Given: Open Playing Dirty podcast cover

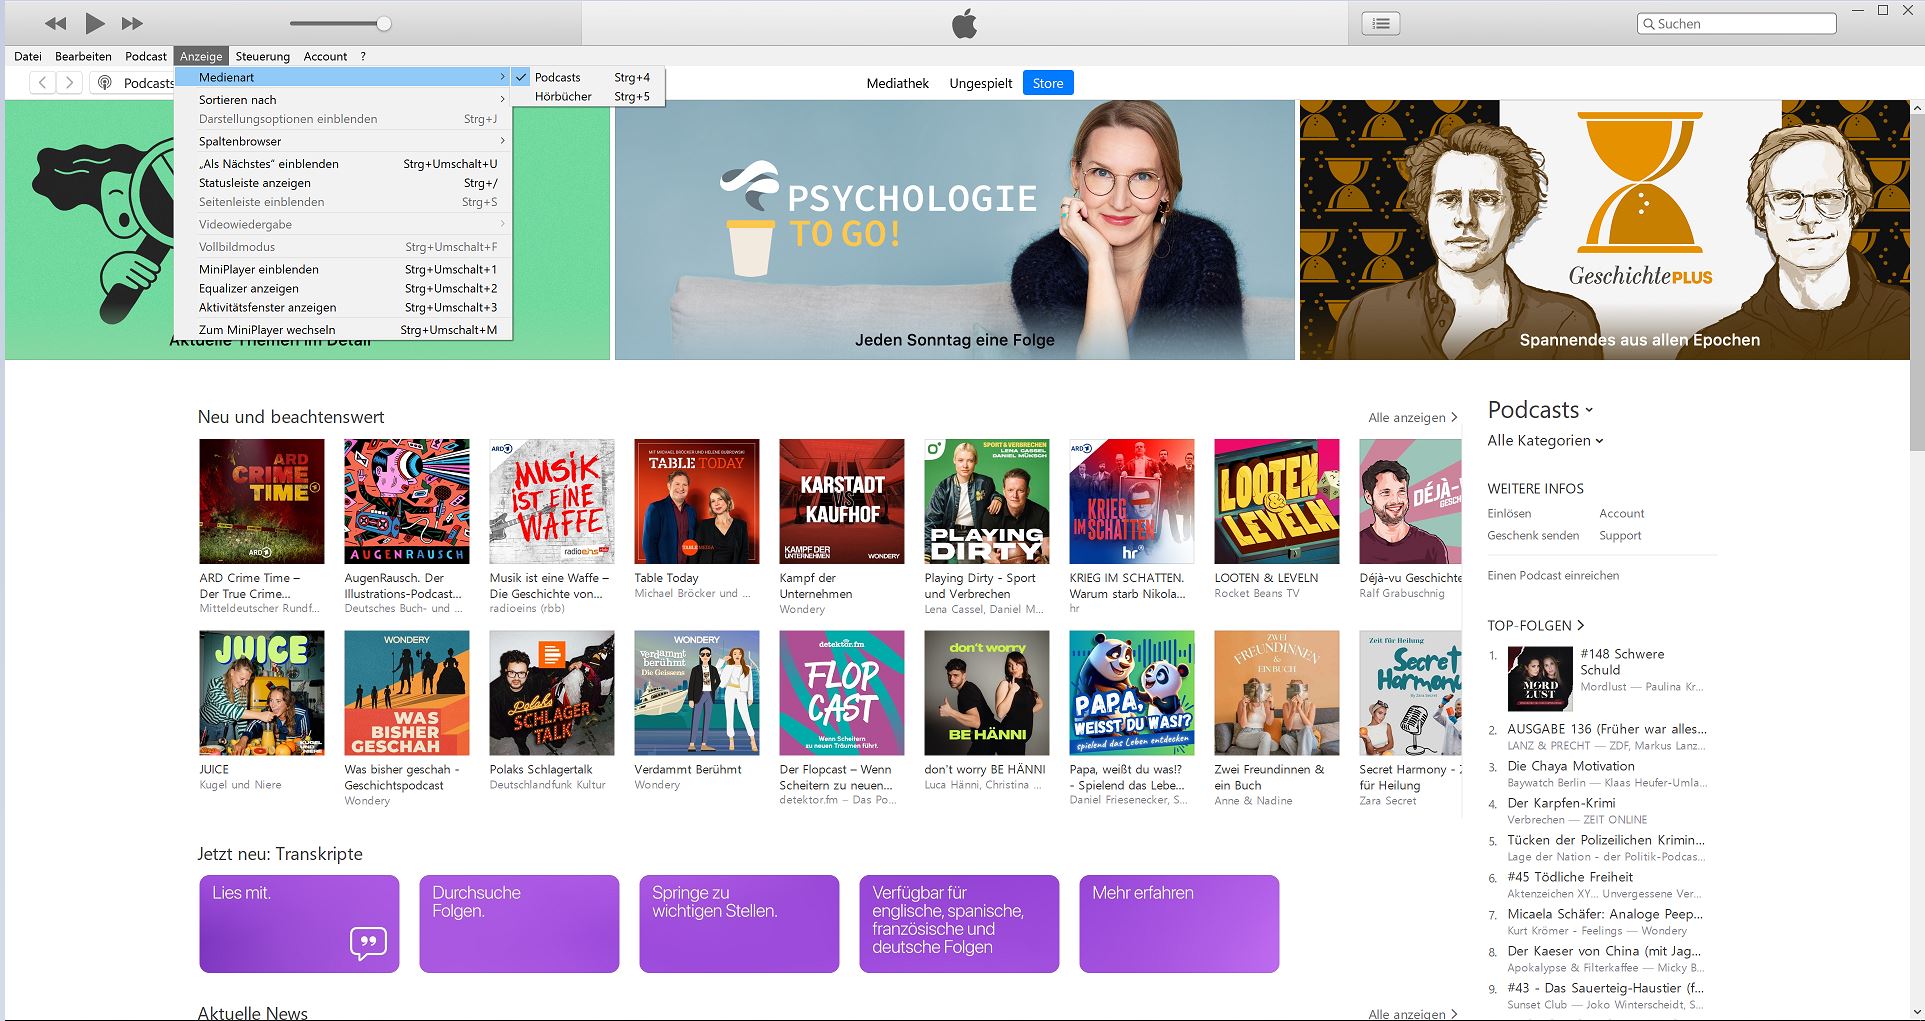Looking at the screenshot, I should pos(987,501).
